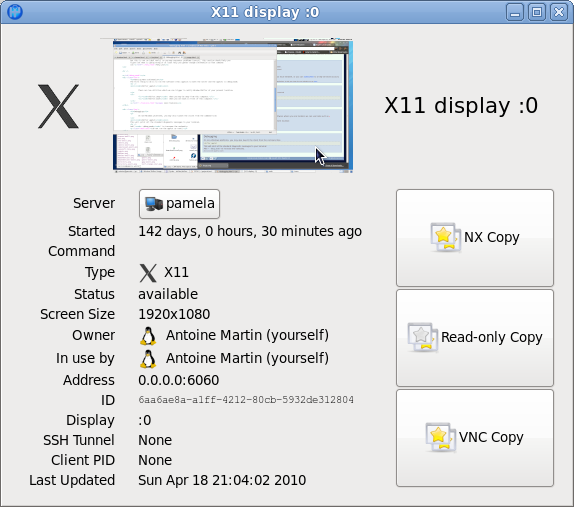Minimize the X11 display window

click(515, 12)
